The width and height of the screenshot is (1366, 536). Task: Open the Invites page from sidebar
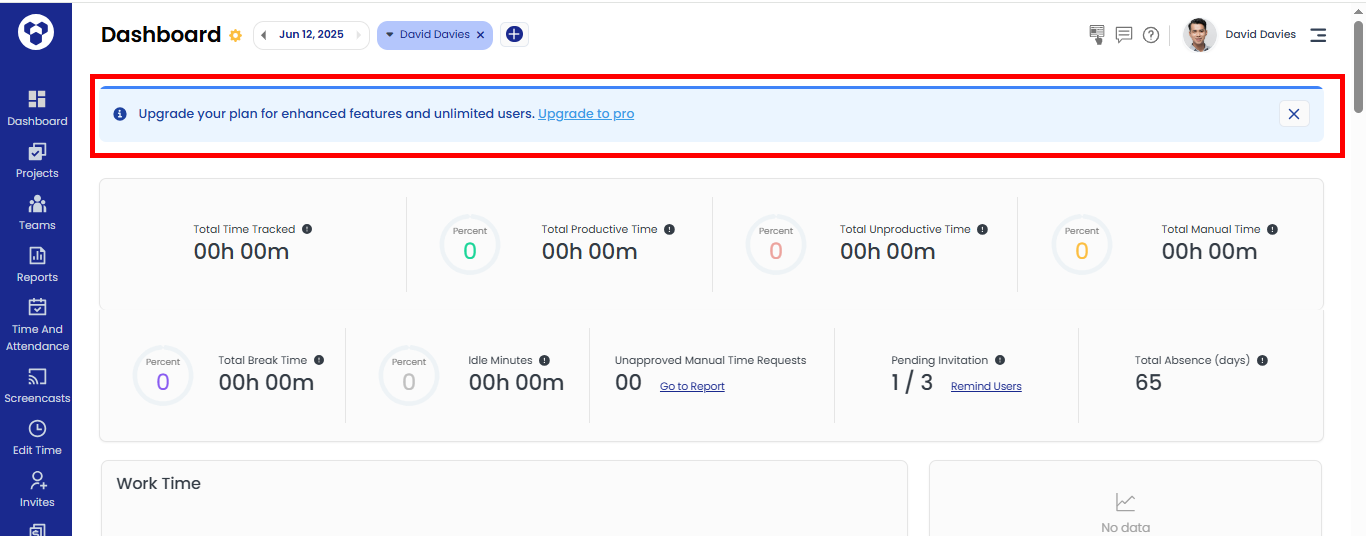pos(37,489)
